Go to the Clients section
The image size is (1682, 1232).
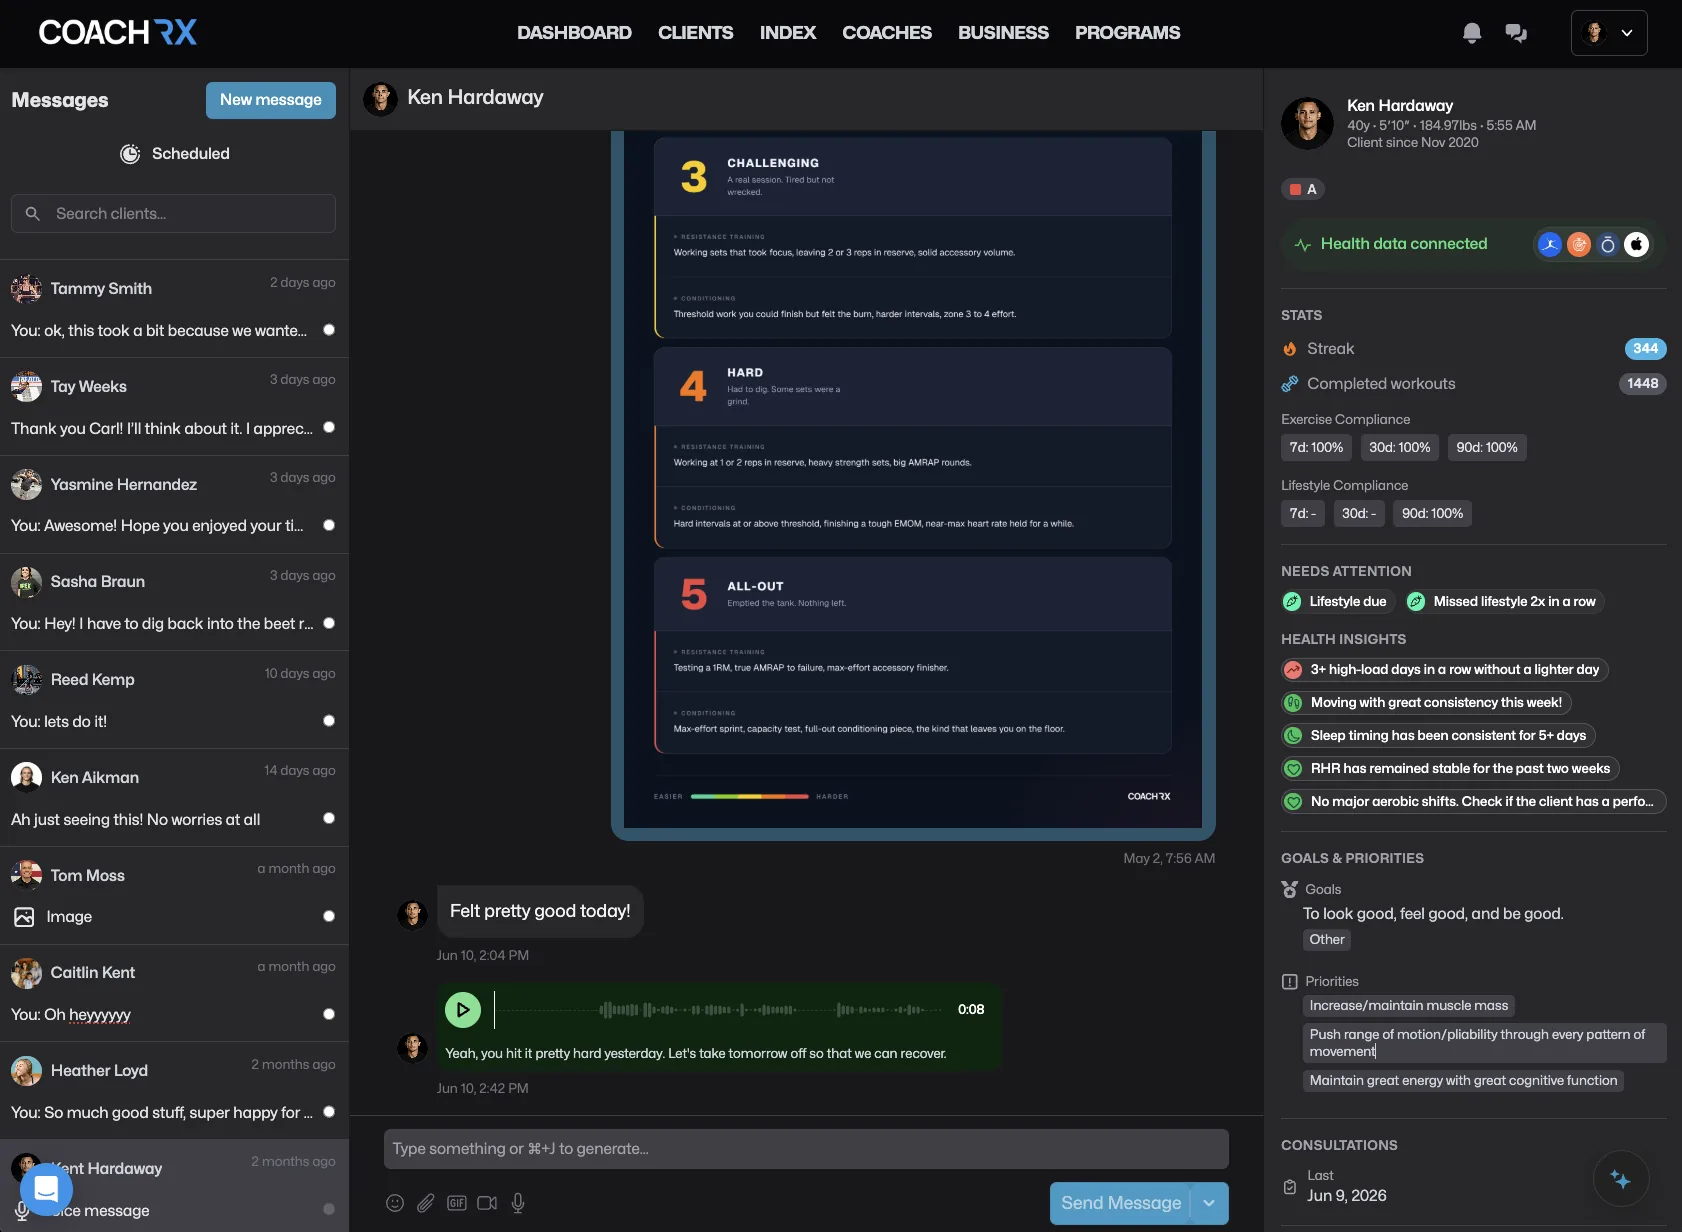(x=695, y=33)
